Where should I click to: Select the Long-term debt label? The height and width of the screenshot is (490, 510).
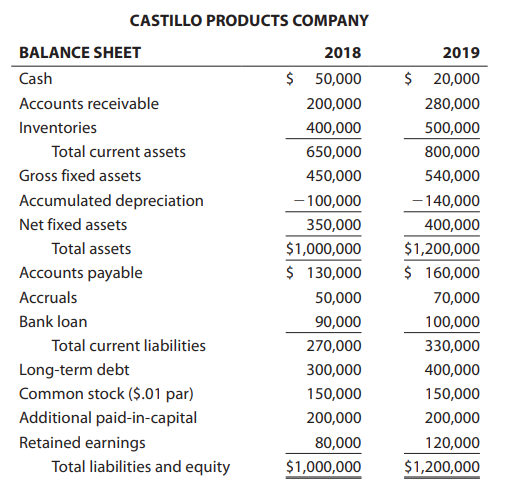pyautogui.click(x=74, y=370)
